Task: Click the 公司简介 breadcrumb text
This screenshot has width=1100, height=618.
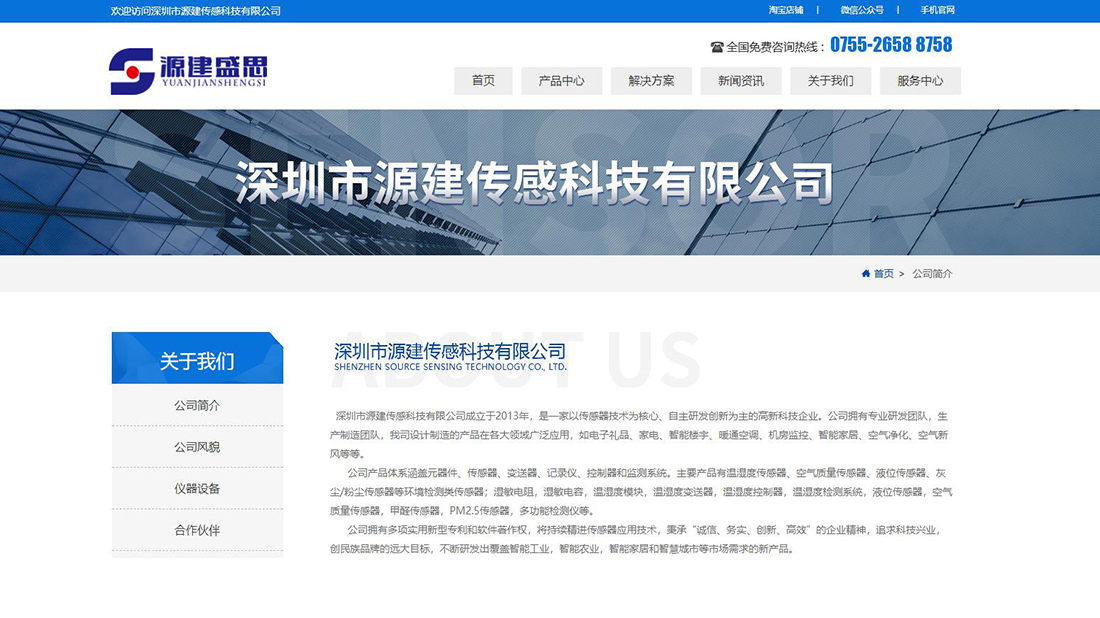Action: [x=932, y=274]
